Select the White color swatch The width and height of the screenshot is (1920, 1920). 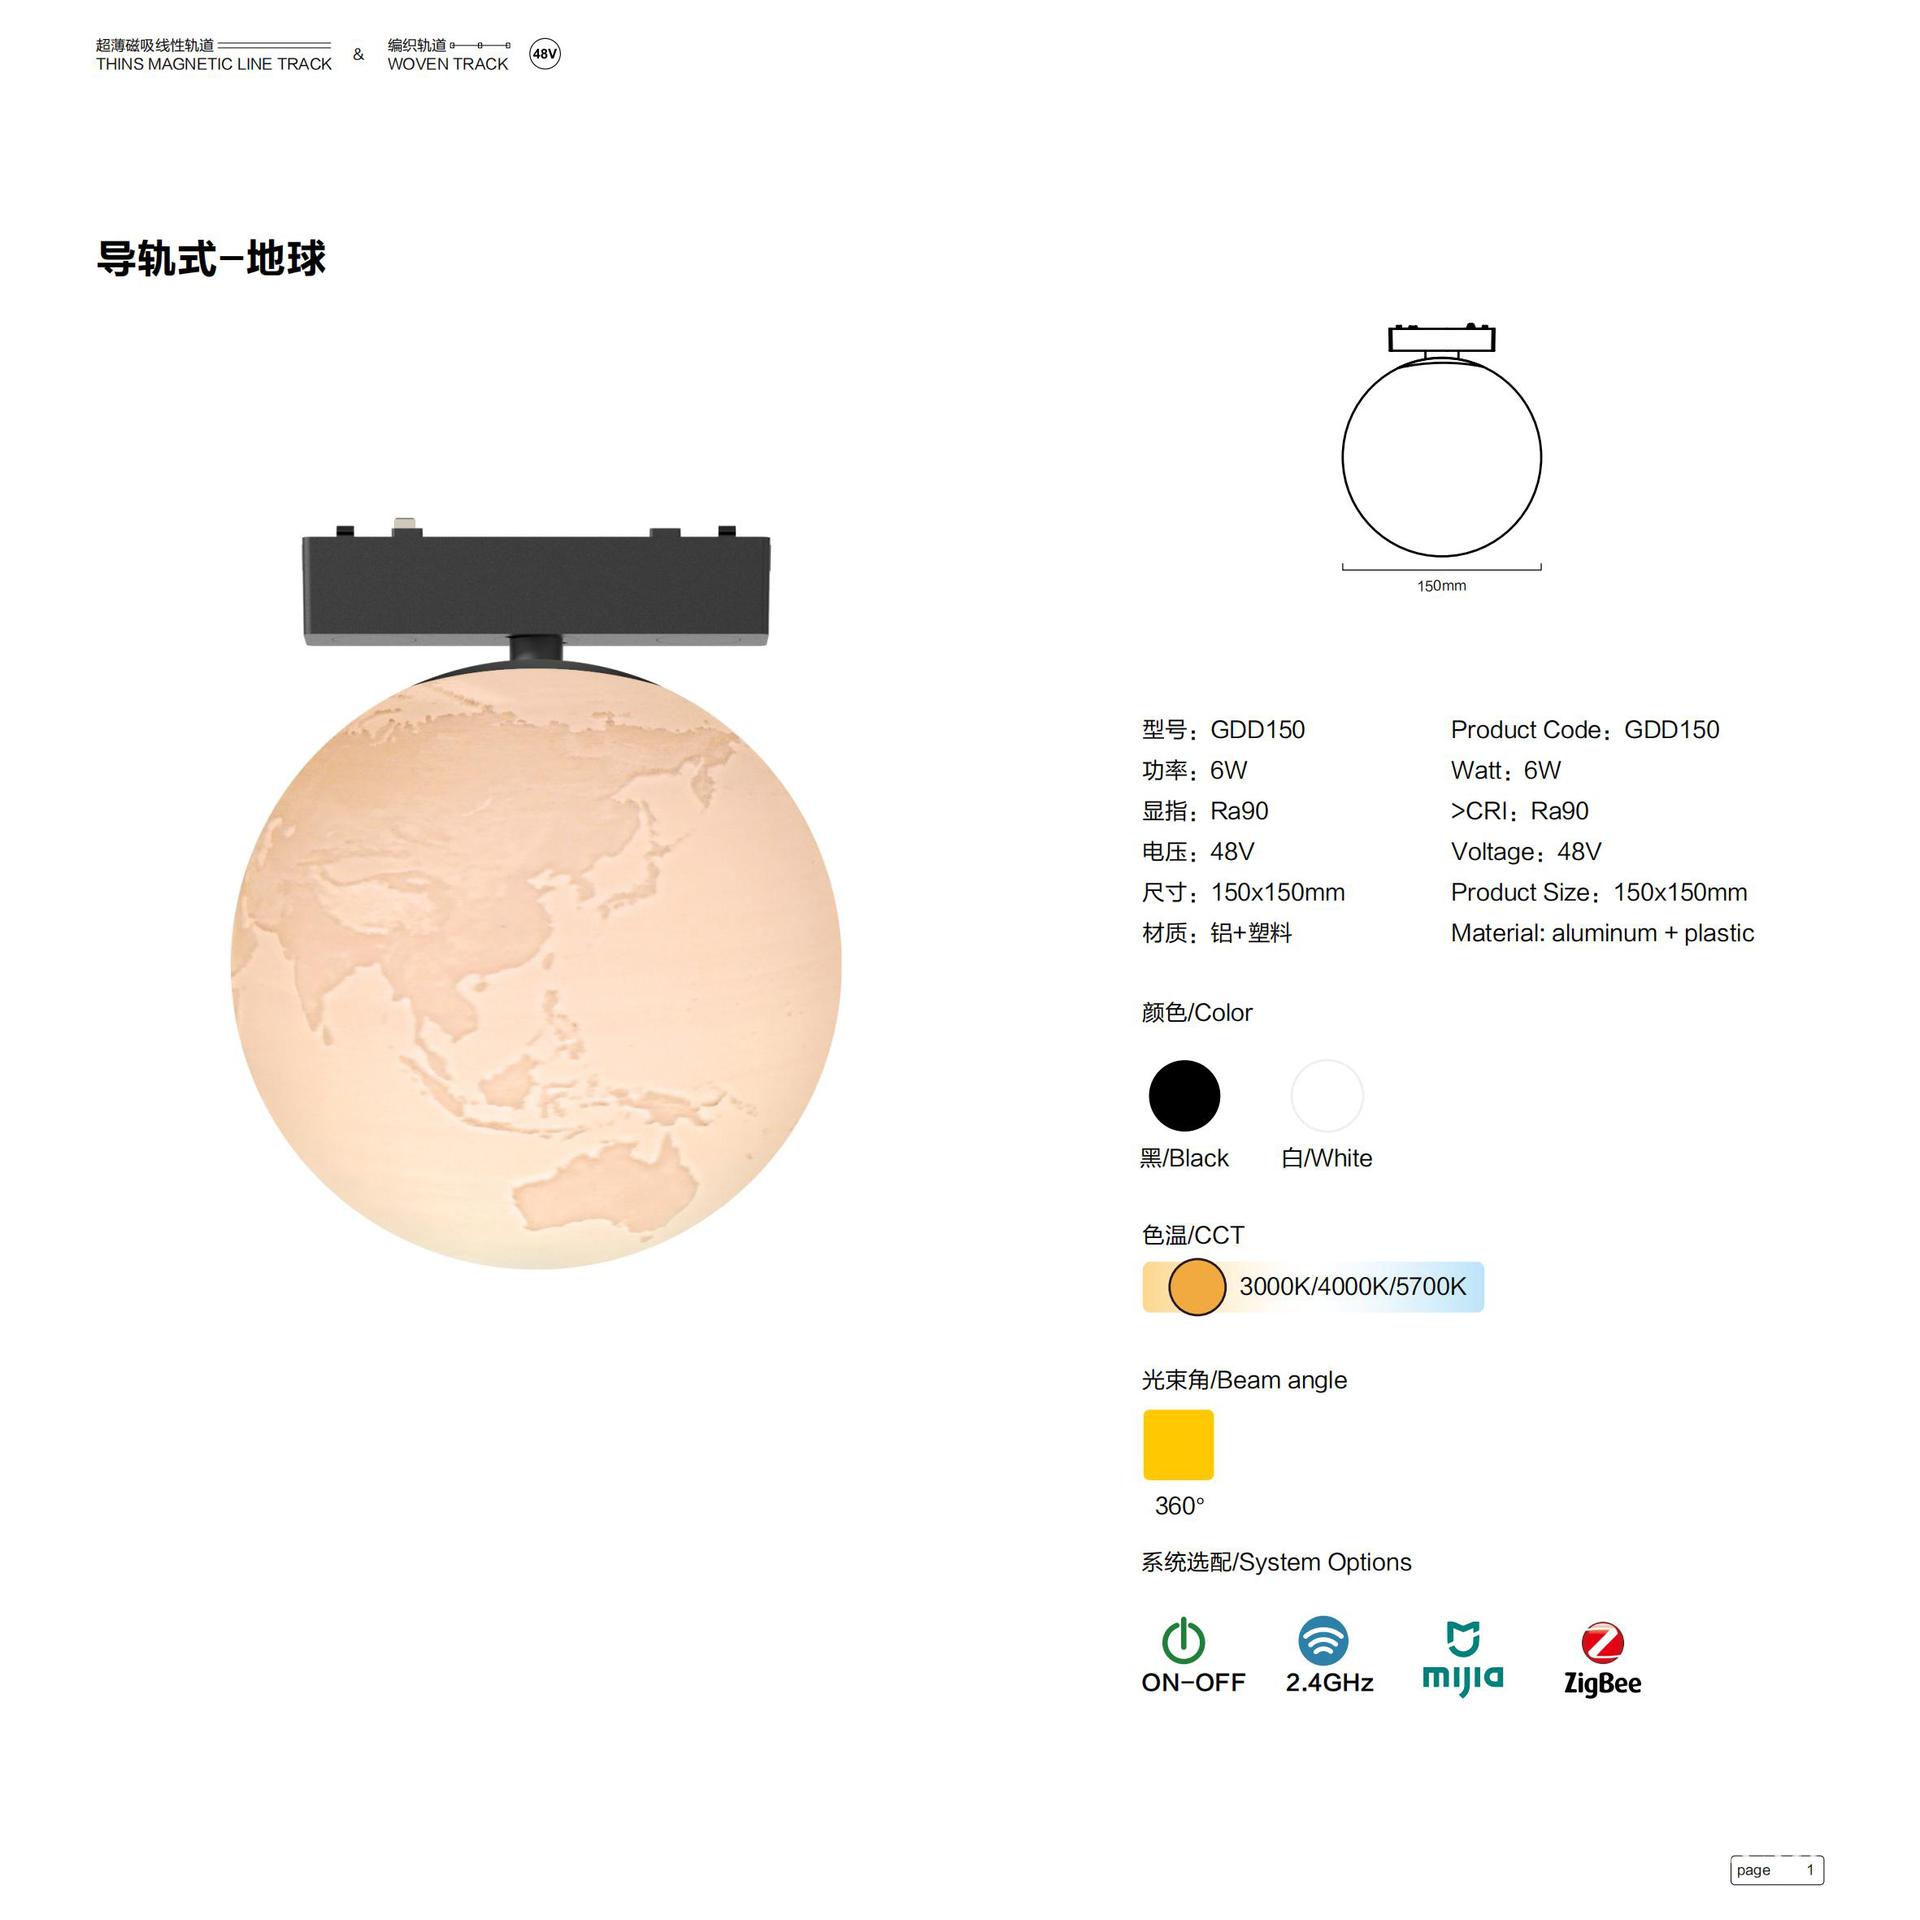click(x=1327, y=1095)
